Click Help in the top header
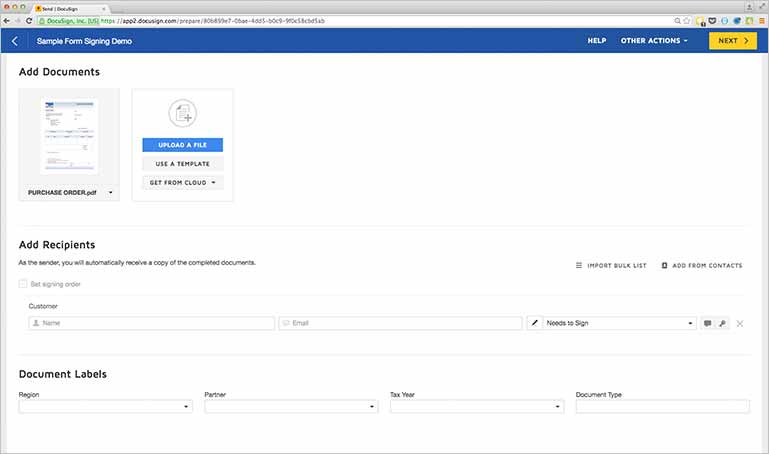The image size is (769, 454). pyautogui.click(x=596, y=41)
